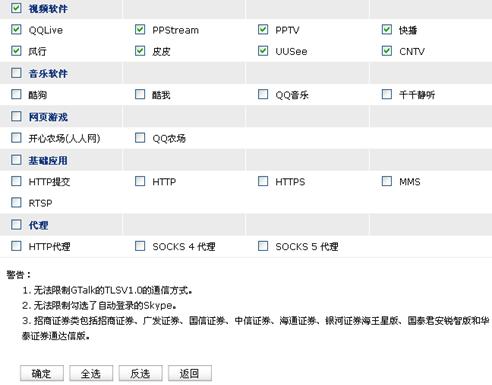Check the RTSP checkbox

16,202
